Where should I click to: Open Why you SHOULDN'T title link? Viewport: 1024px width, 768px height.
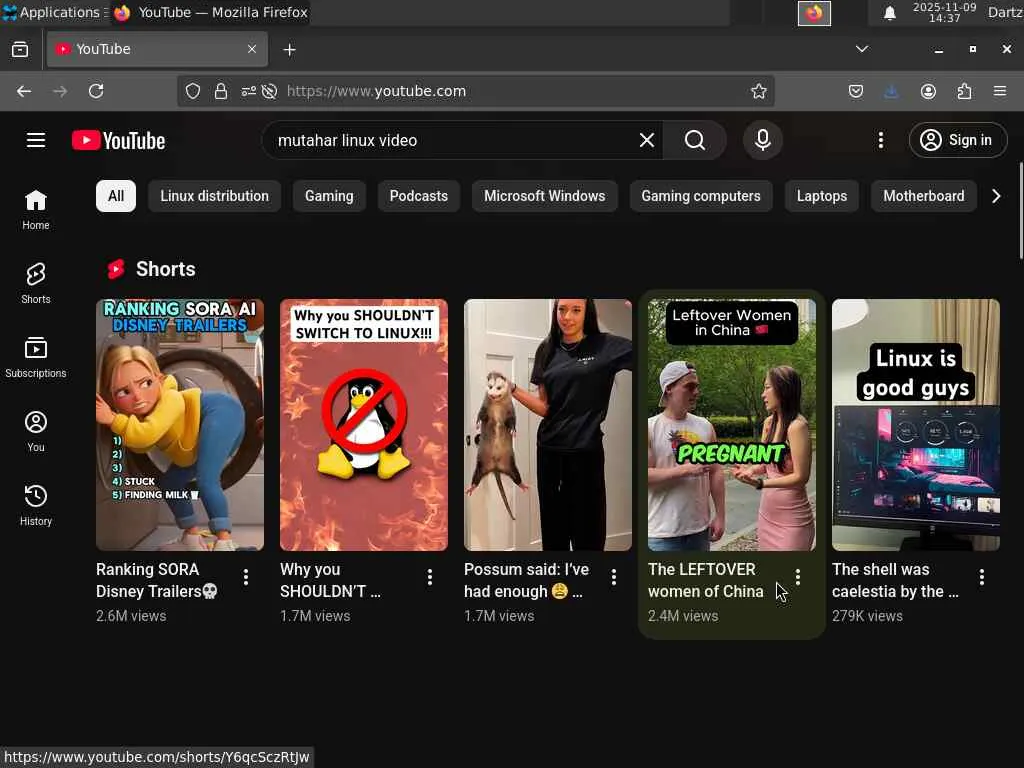point(330,580)
